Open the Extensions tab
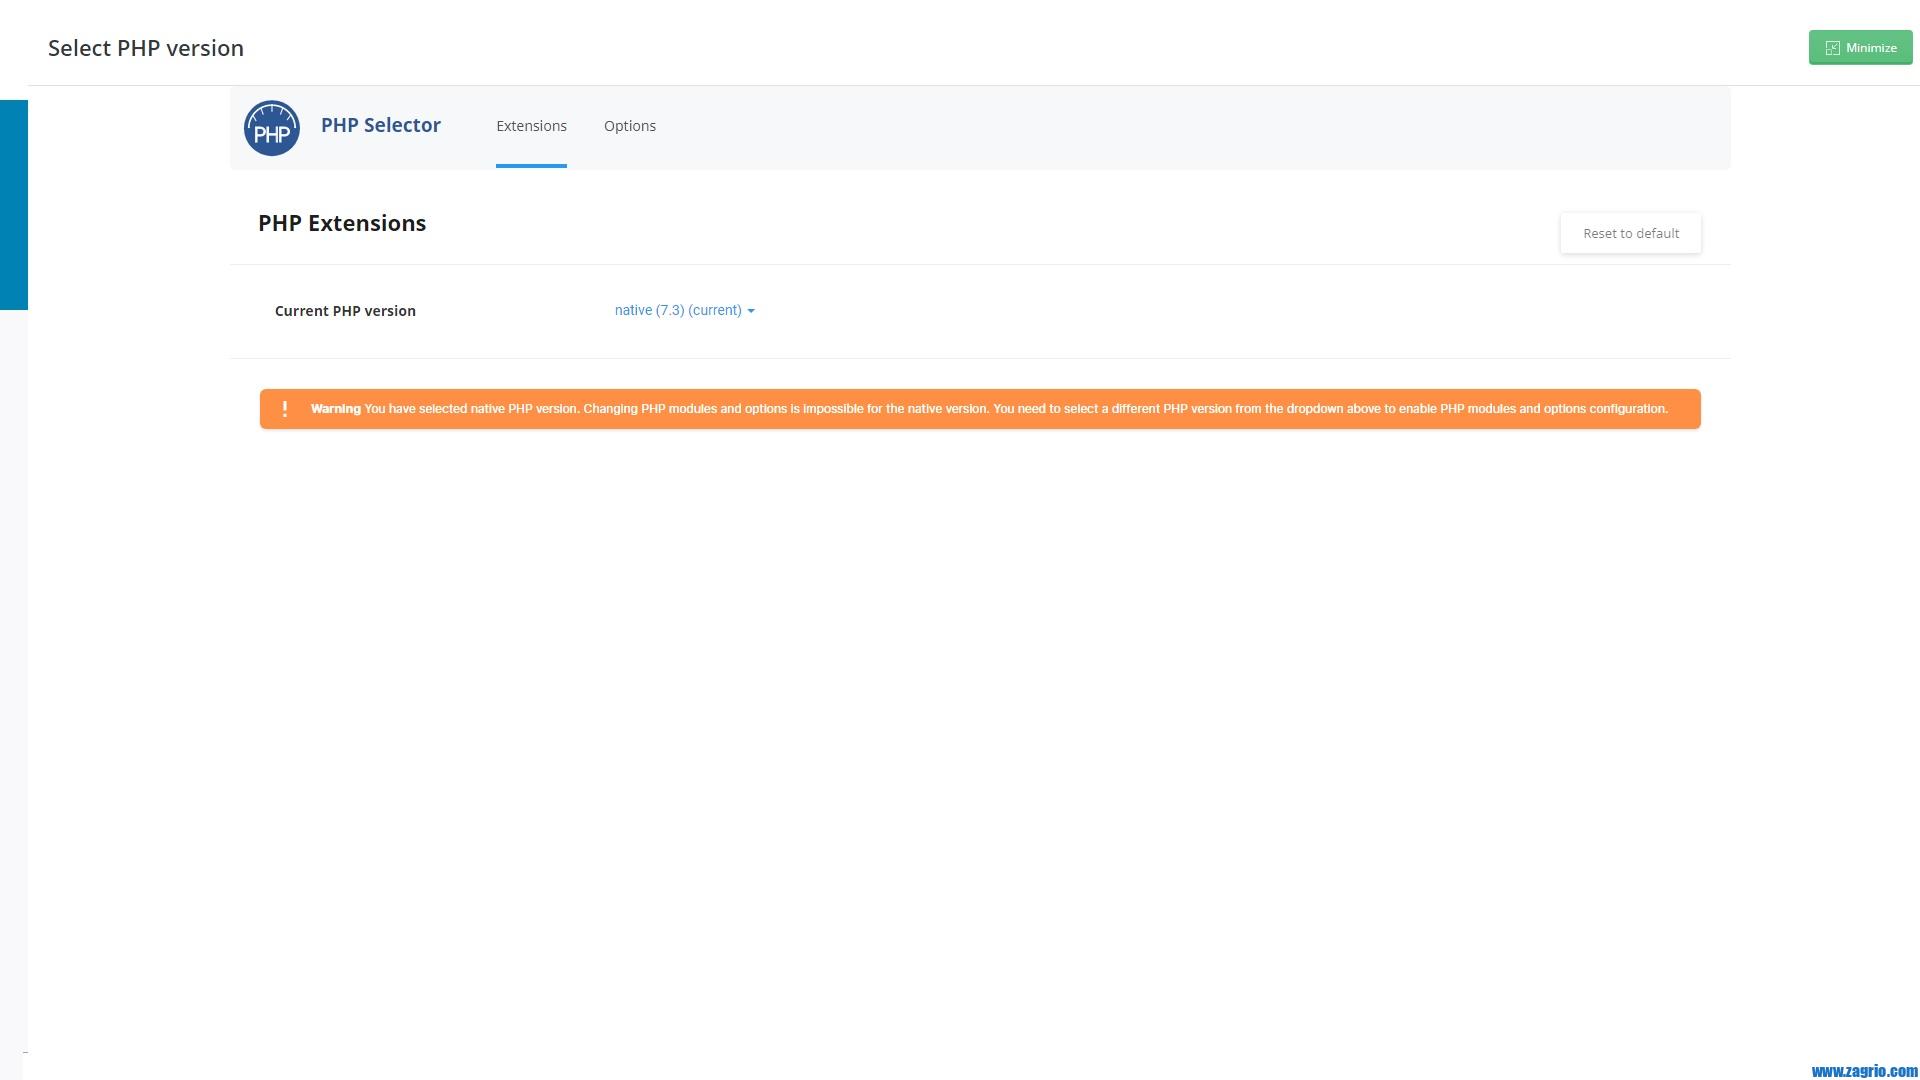1920x1080 pixels. (x=531, y=126)
